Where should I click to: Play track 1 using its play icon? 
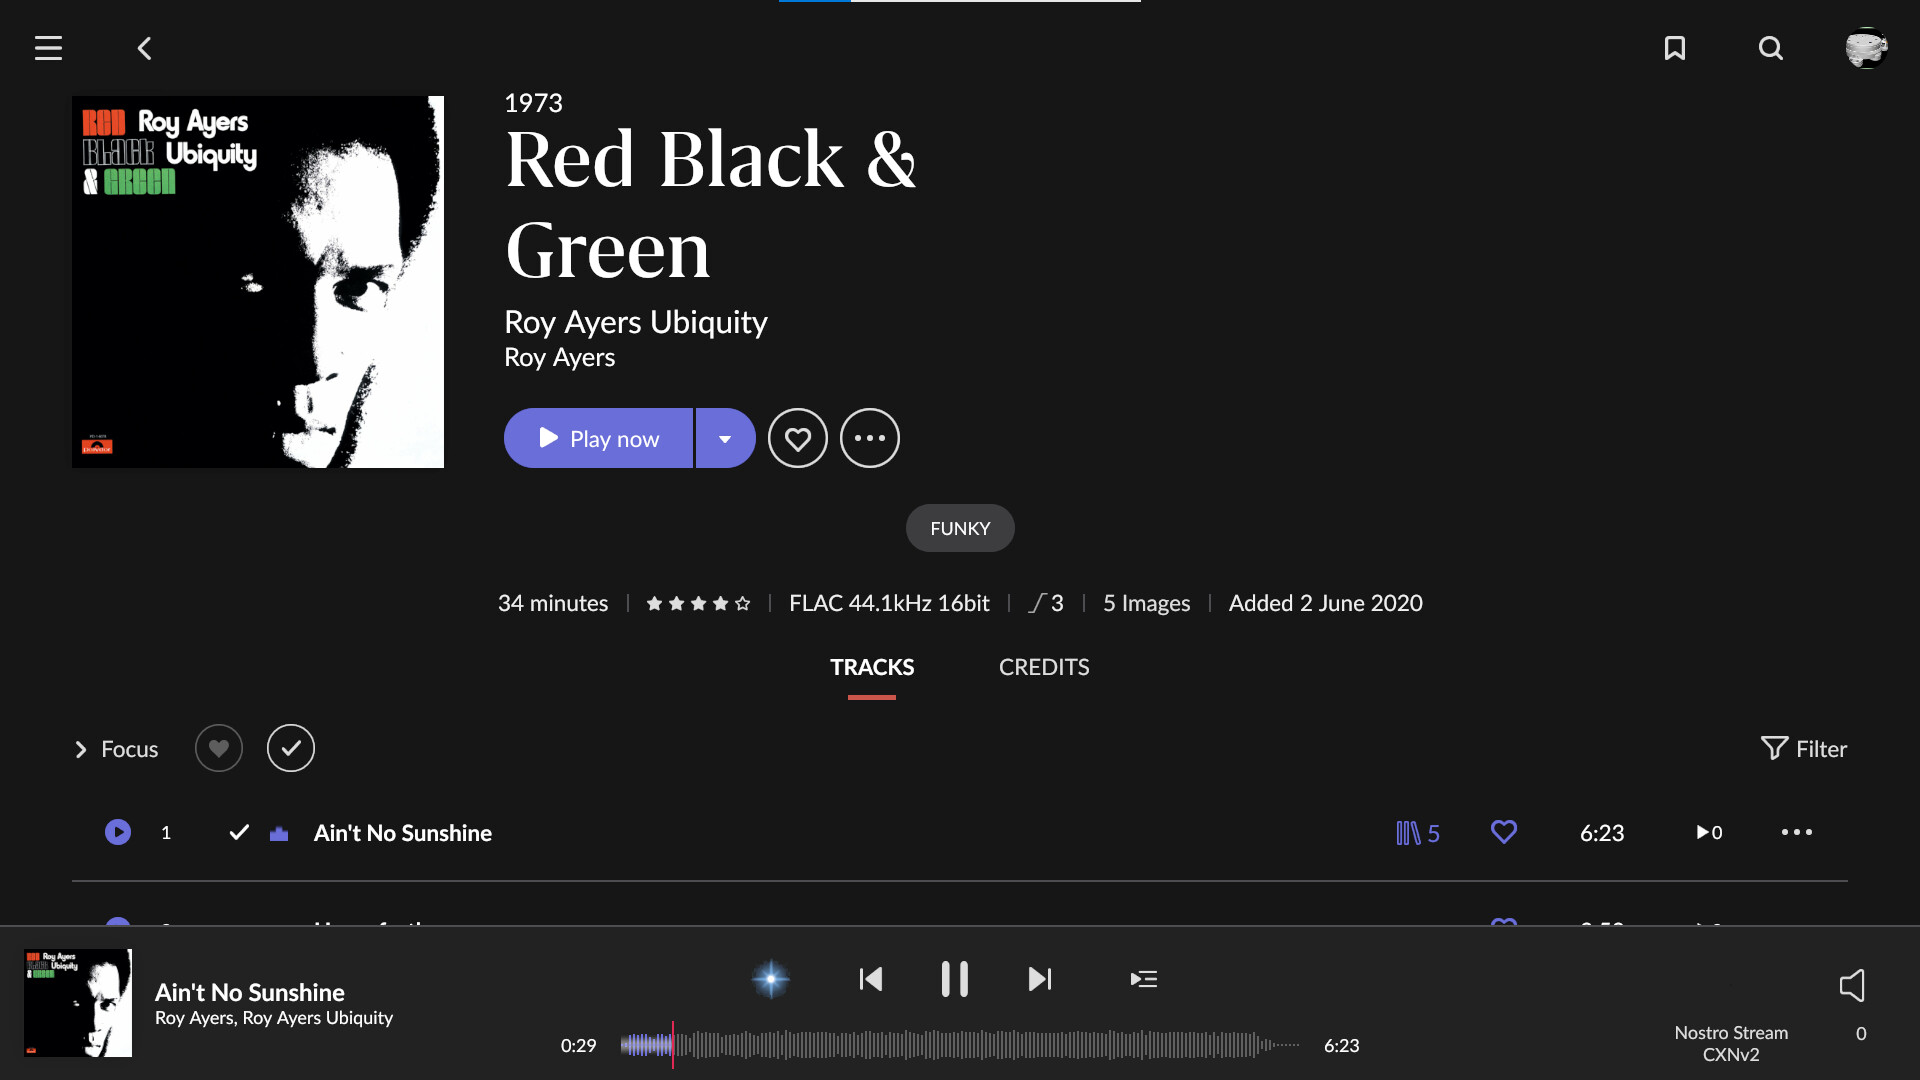pos(118,832)
